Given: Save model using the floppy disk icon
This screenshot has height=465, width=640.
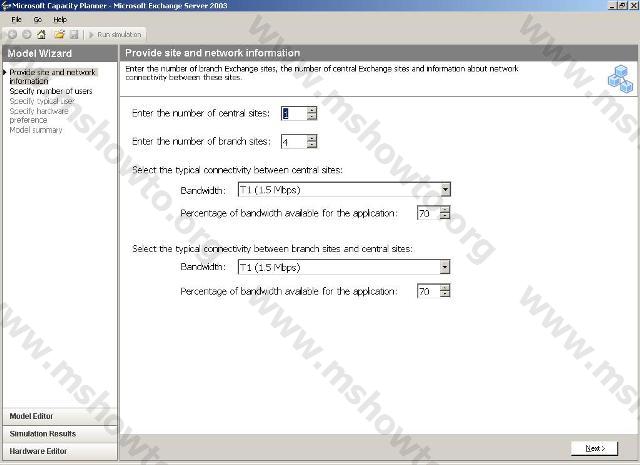Looking at the screenshot, I should coord(74,35).
